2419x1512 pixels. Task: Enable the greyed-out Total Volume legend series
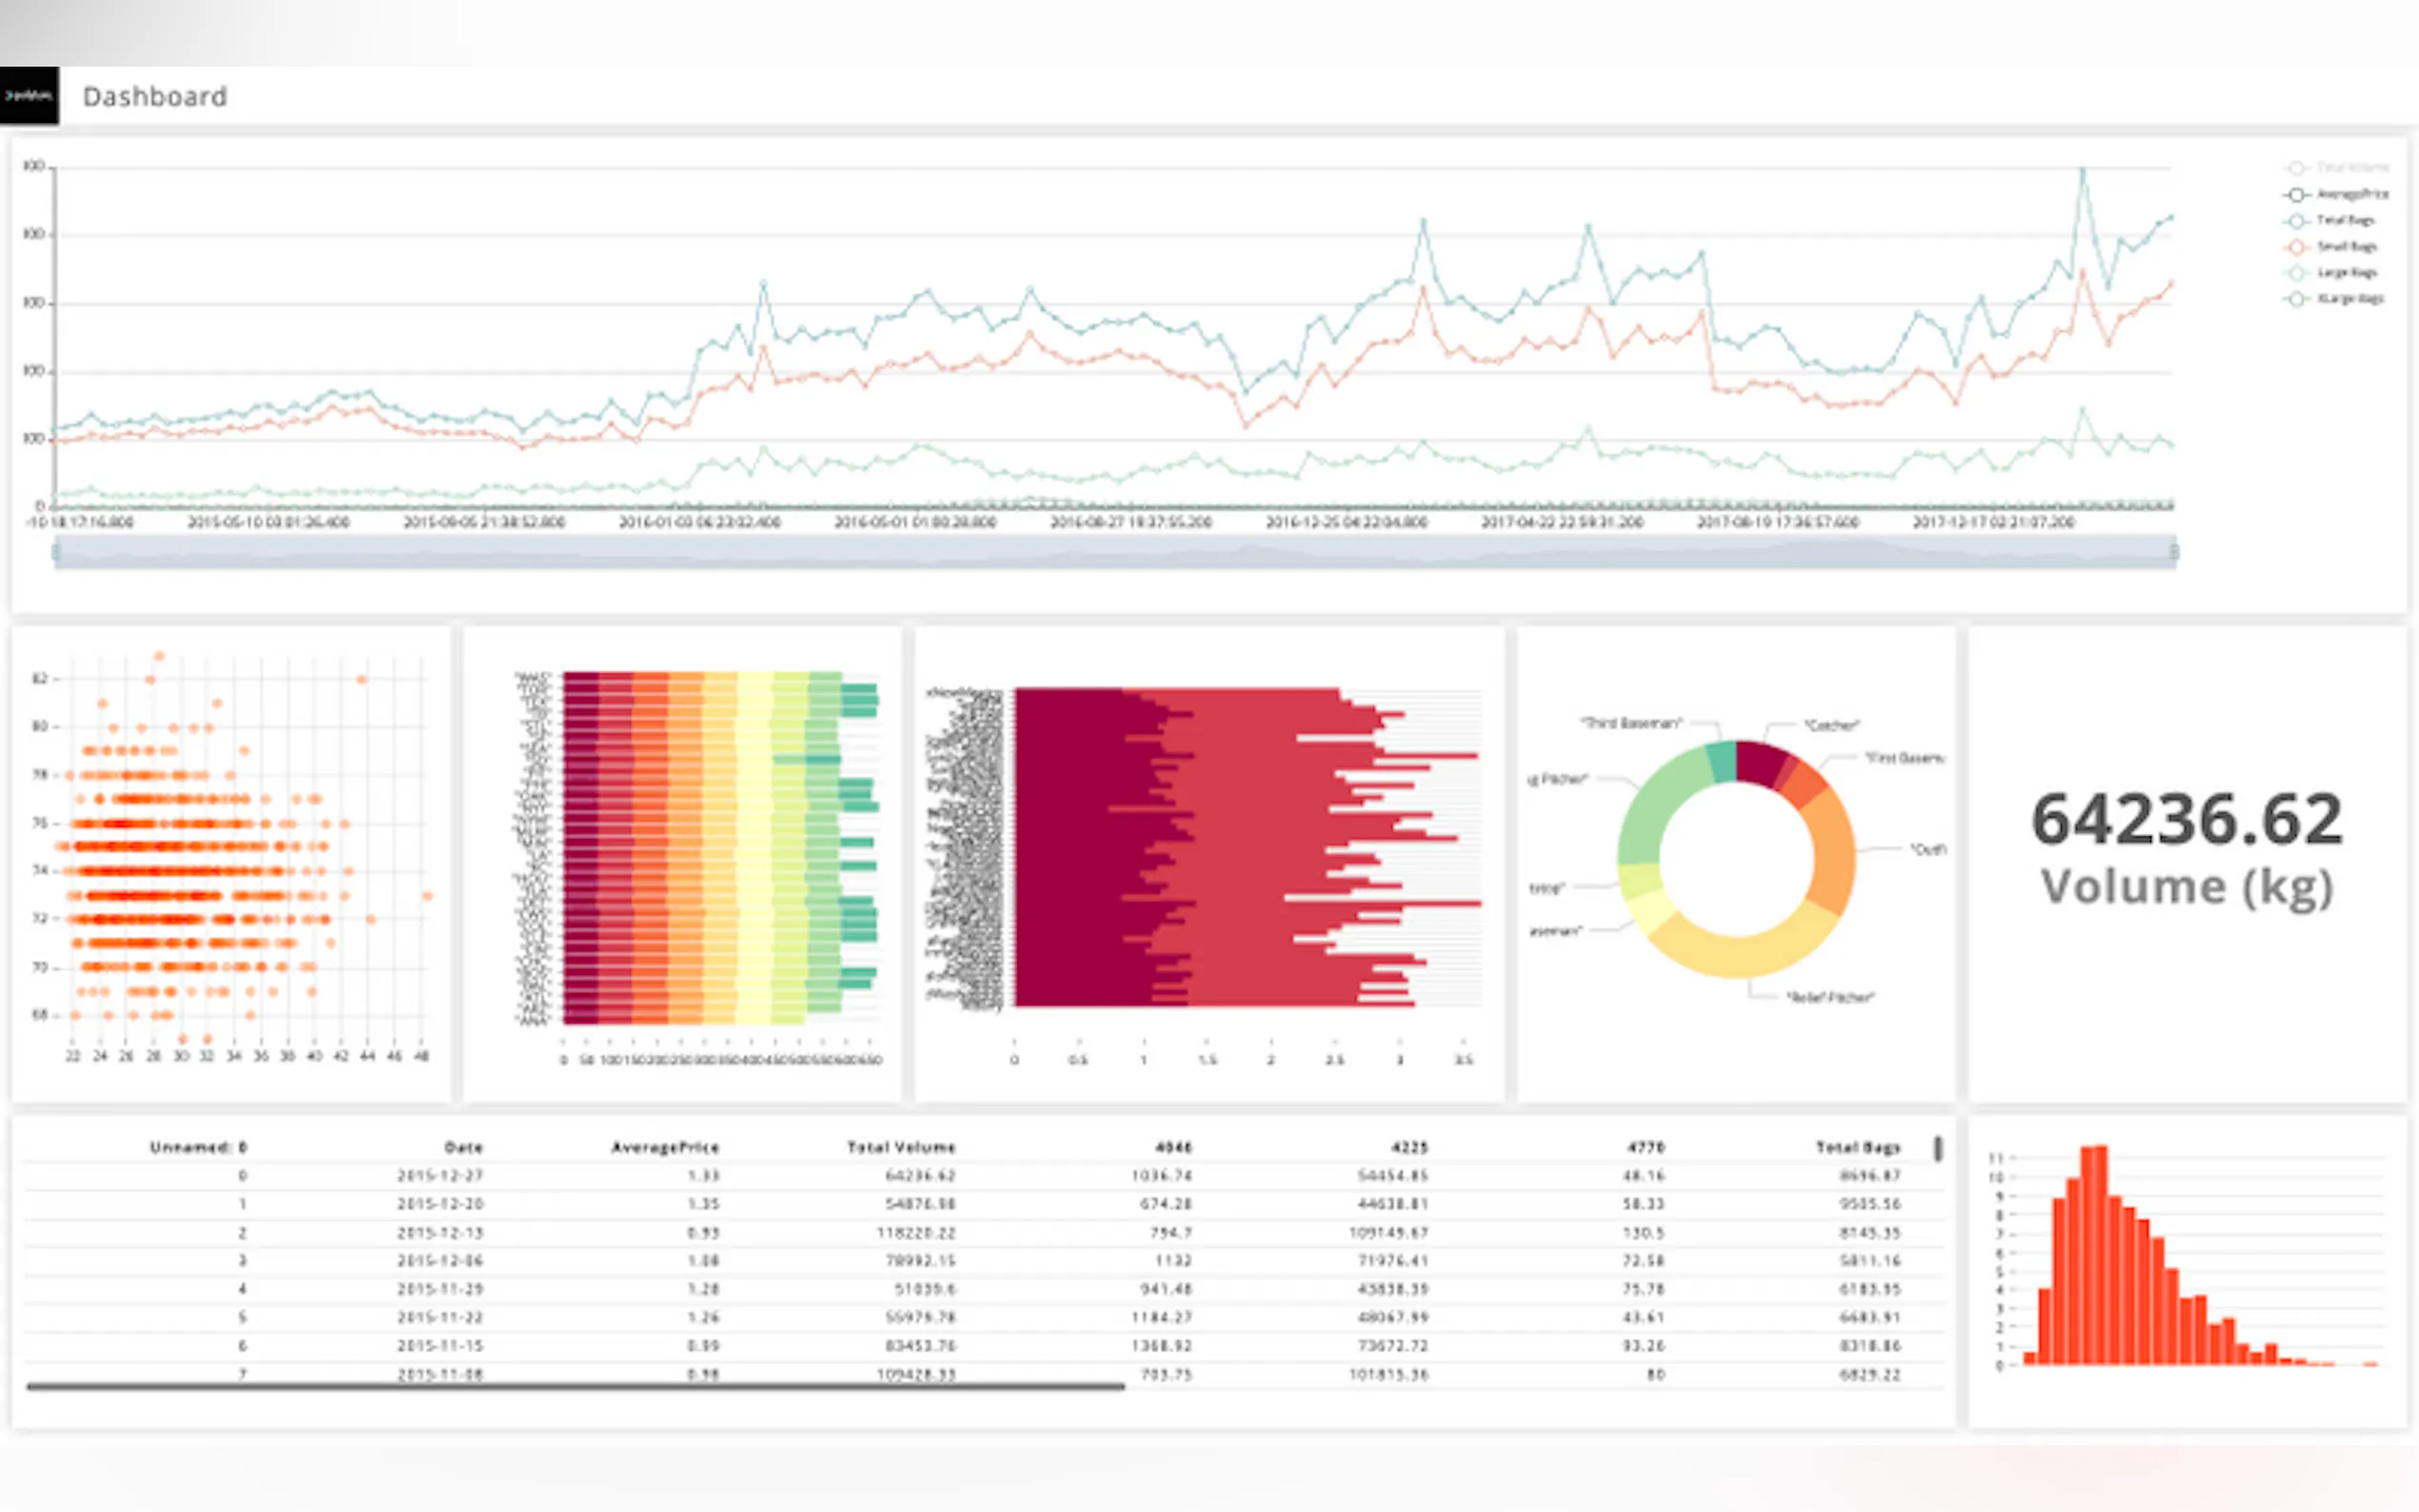click(x=2296, y=168)
